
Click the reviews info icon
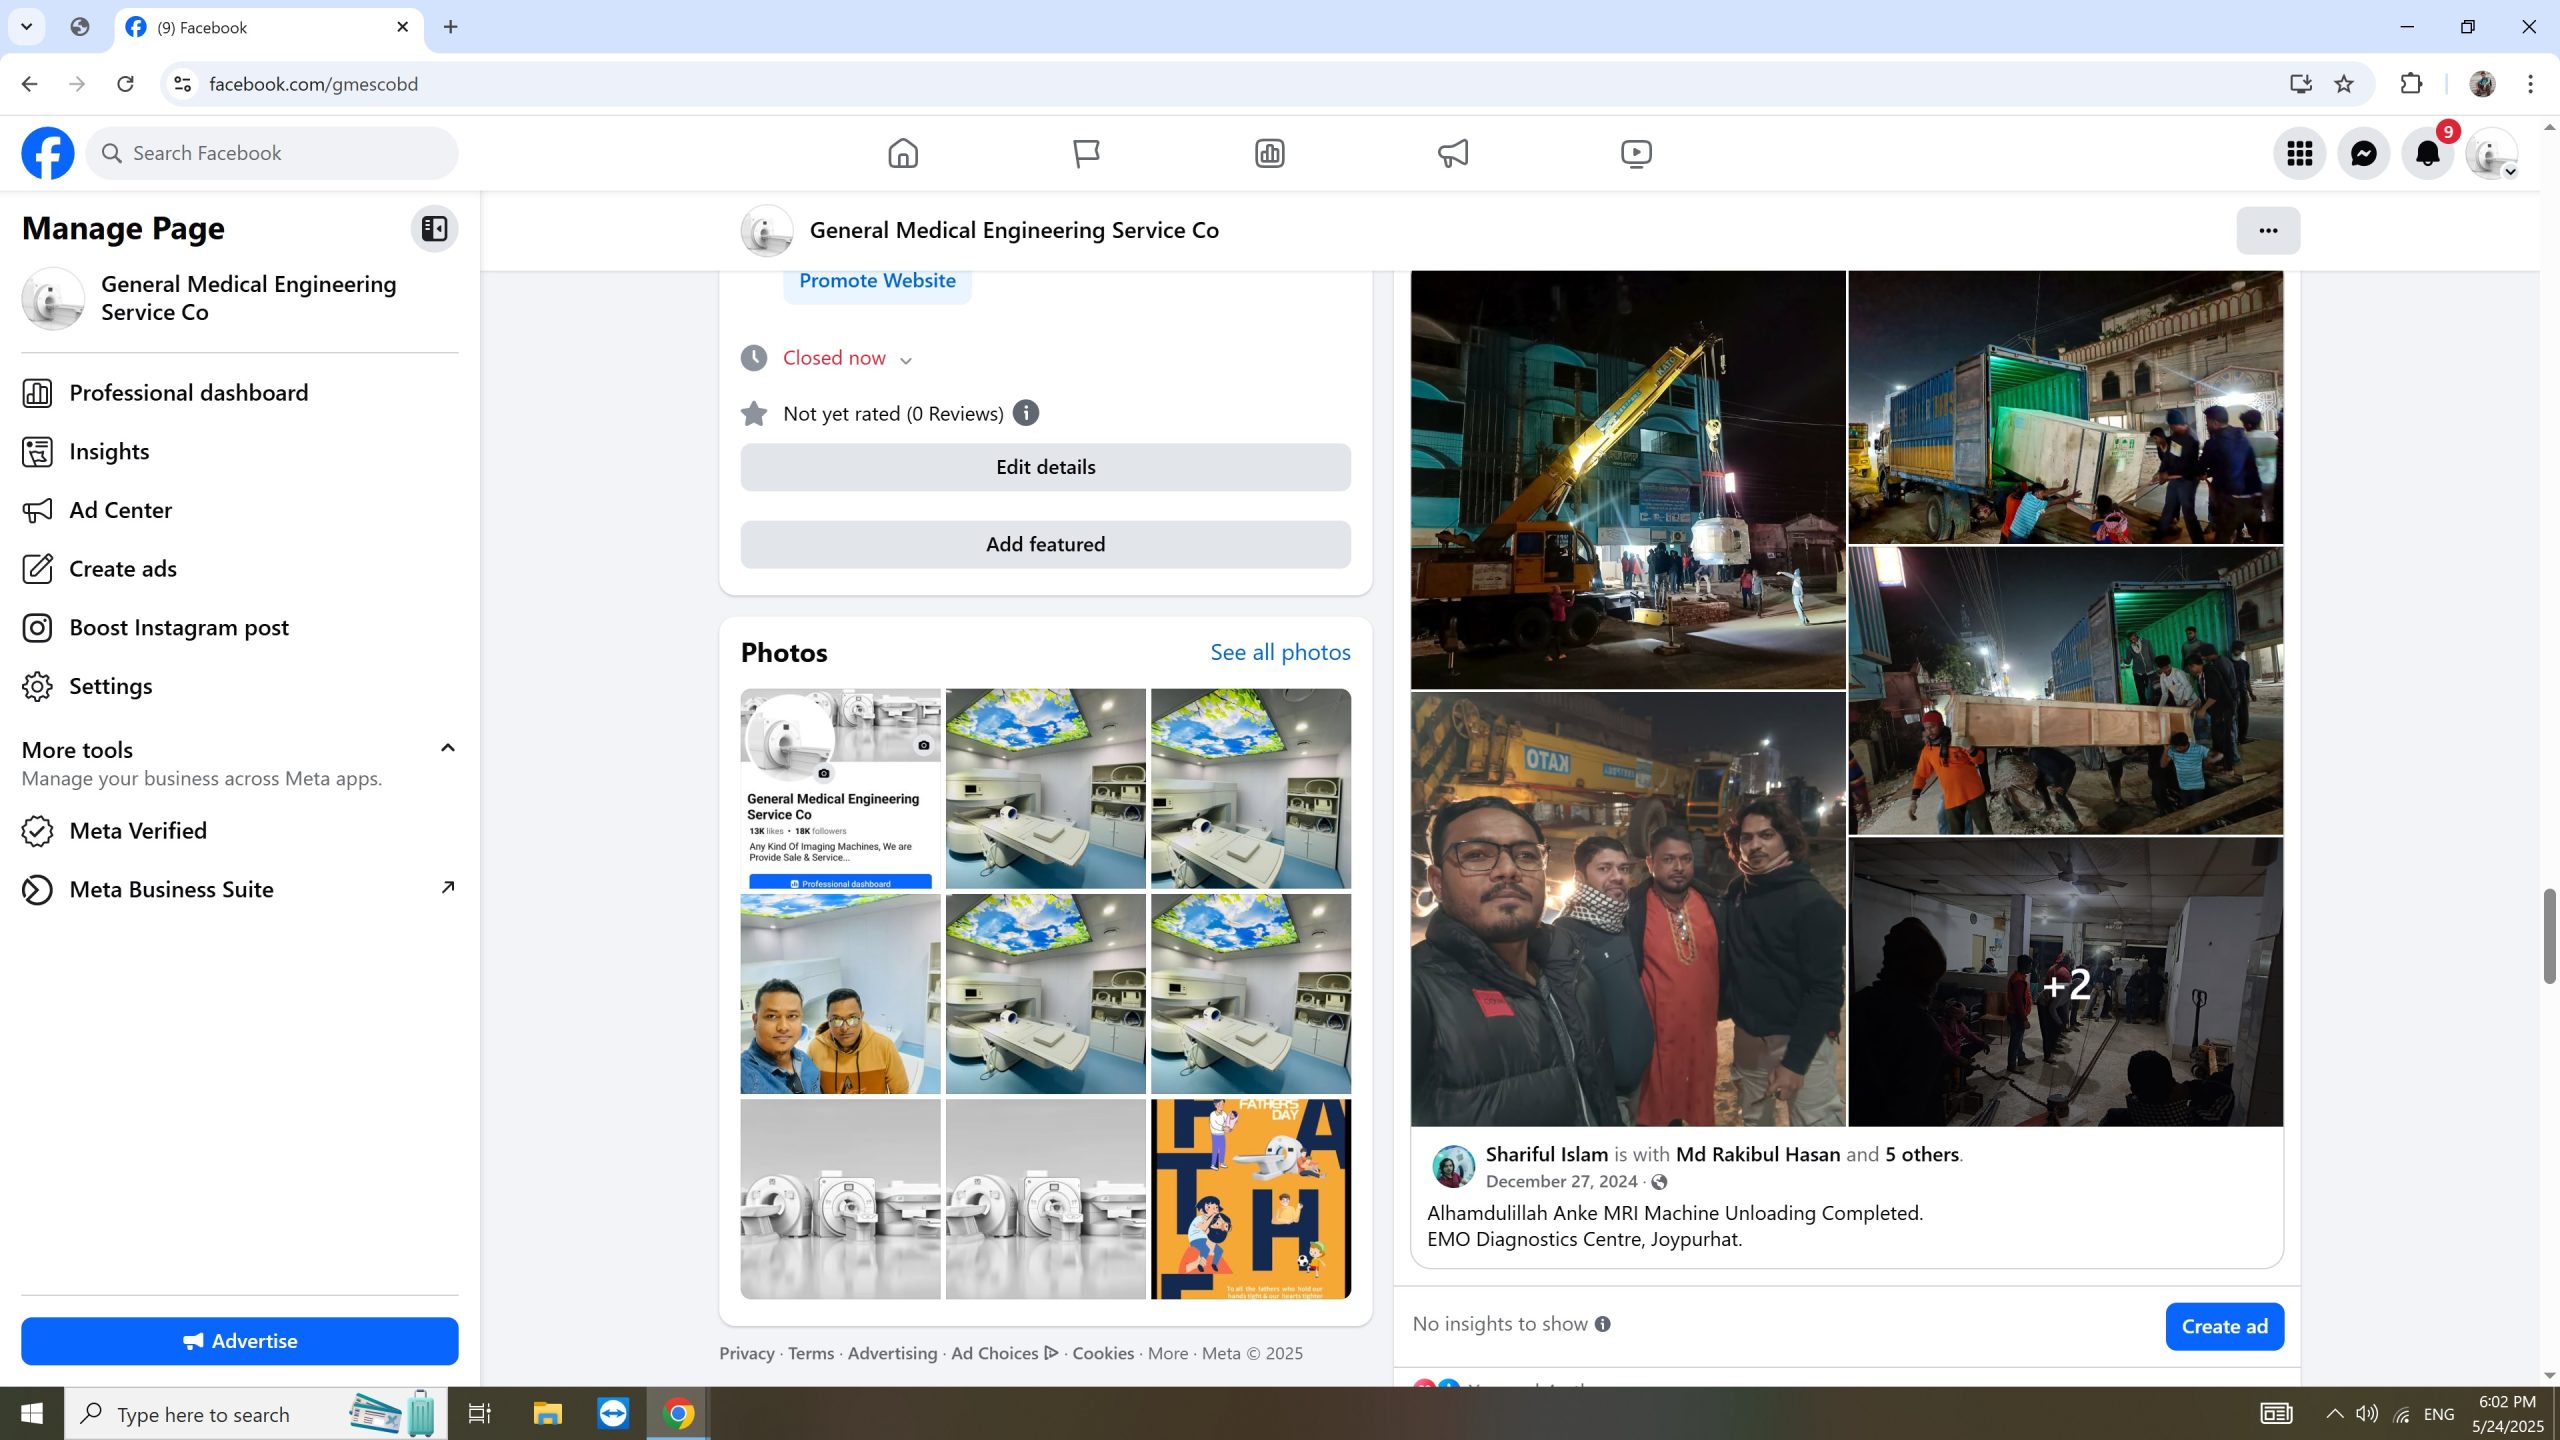[1026, 413]
